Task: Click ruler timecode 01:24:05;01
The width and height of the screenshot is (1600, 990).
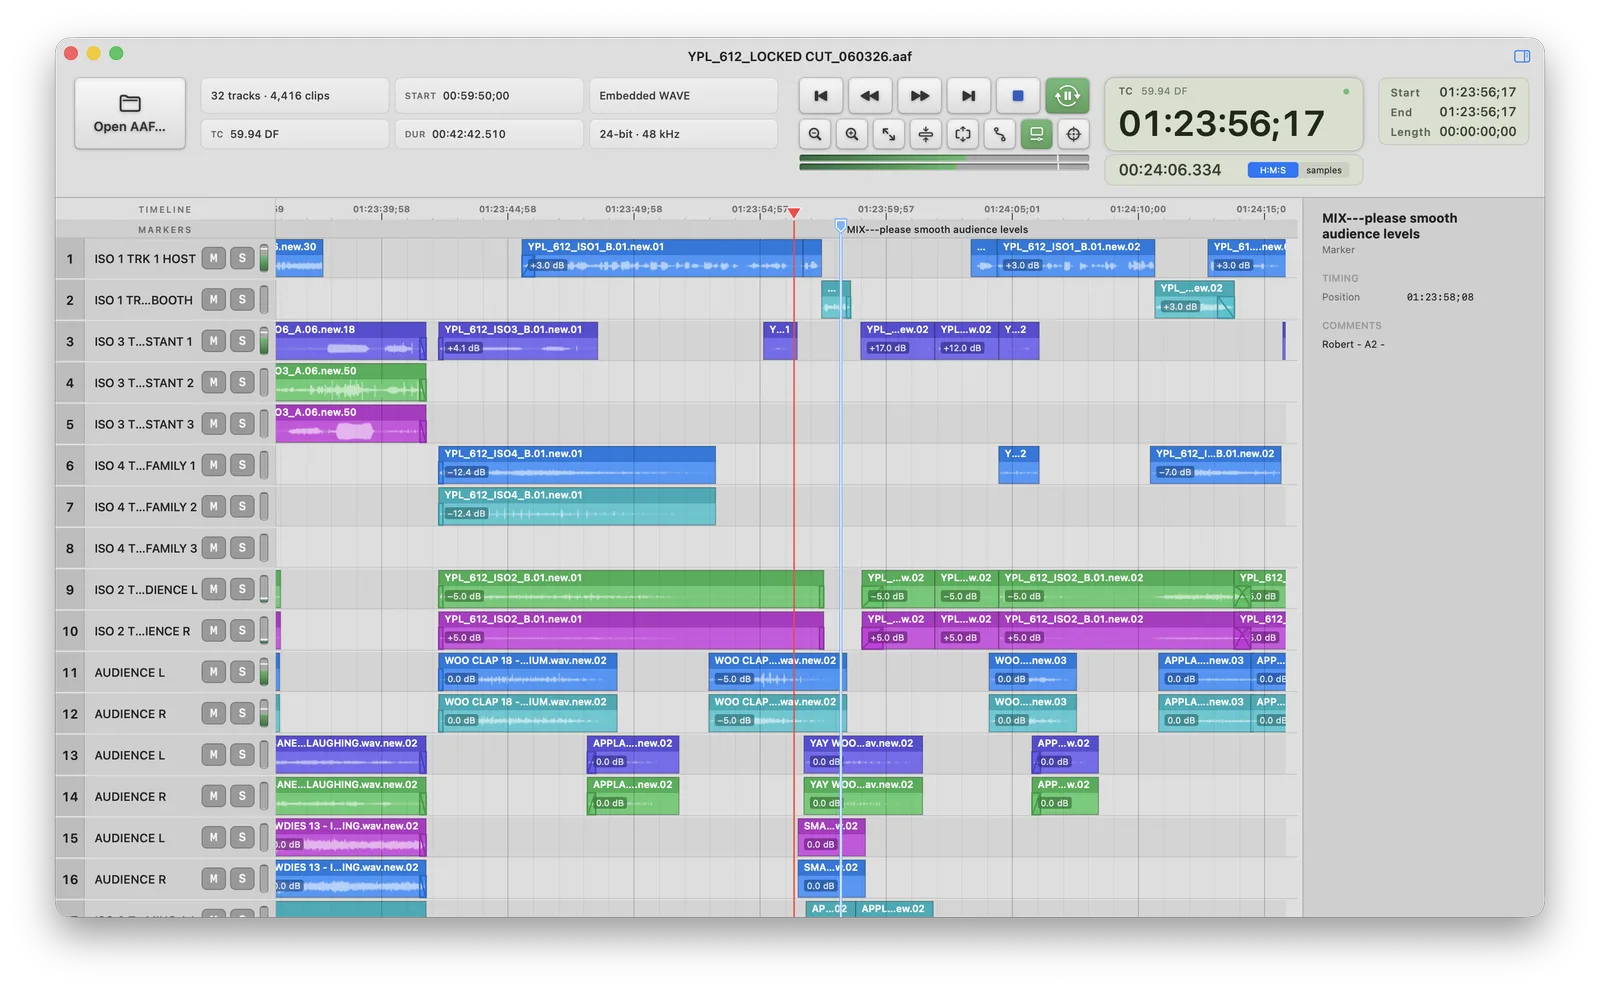Action: point(1012,209)
